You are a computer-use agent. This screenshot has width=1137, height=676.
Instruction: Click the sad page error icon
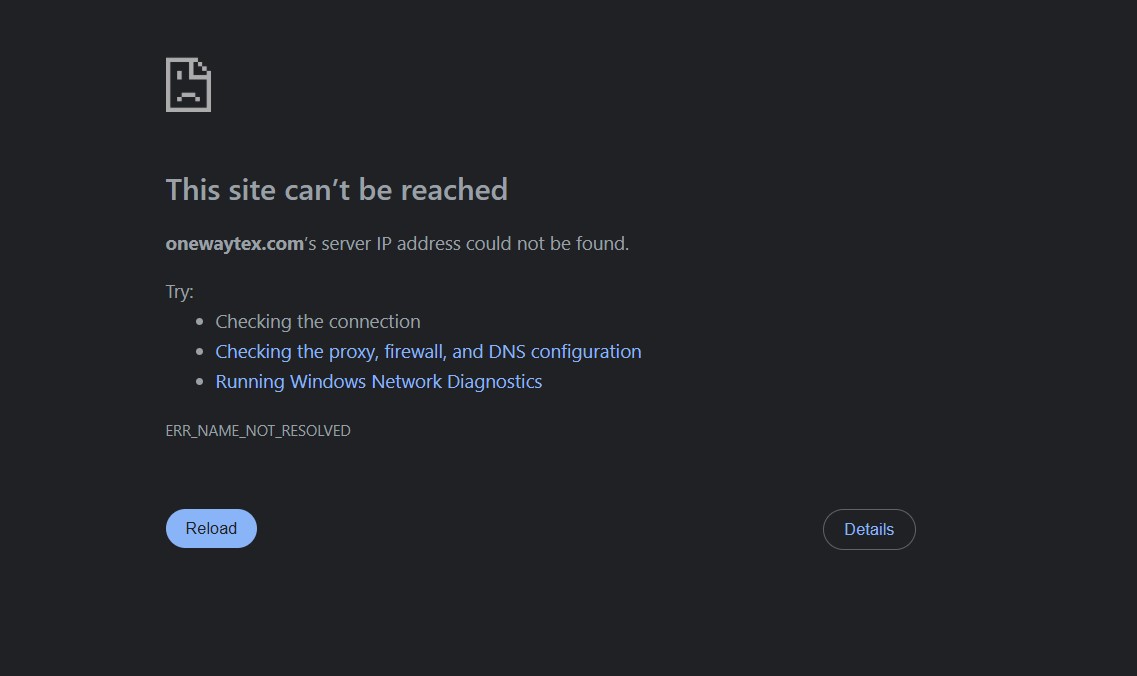(x=189, y=85)
